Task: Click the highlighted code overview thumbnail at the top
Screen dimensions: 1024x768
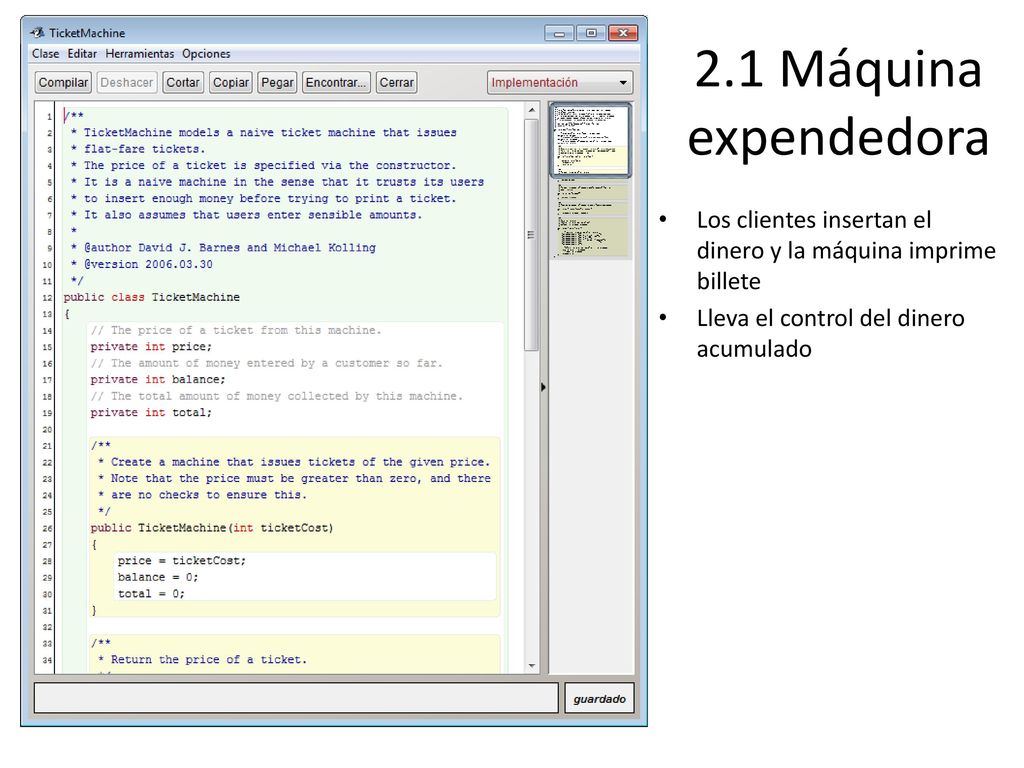Action: tap(590, 140)
